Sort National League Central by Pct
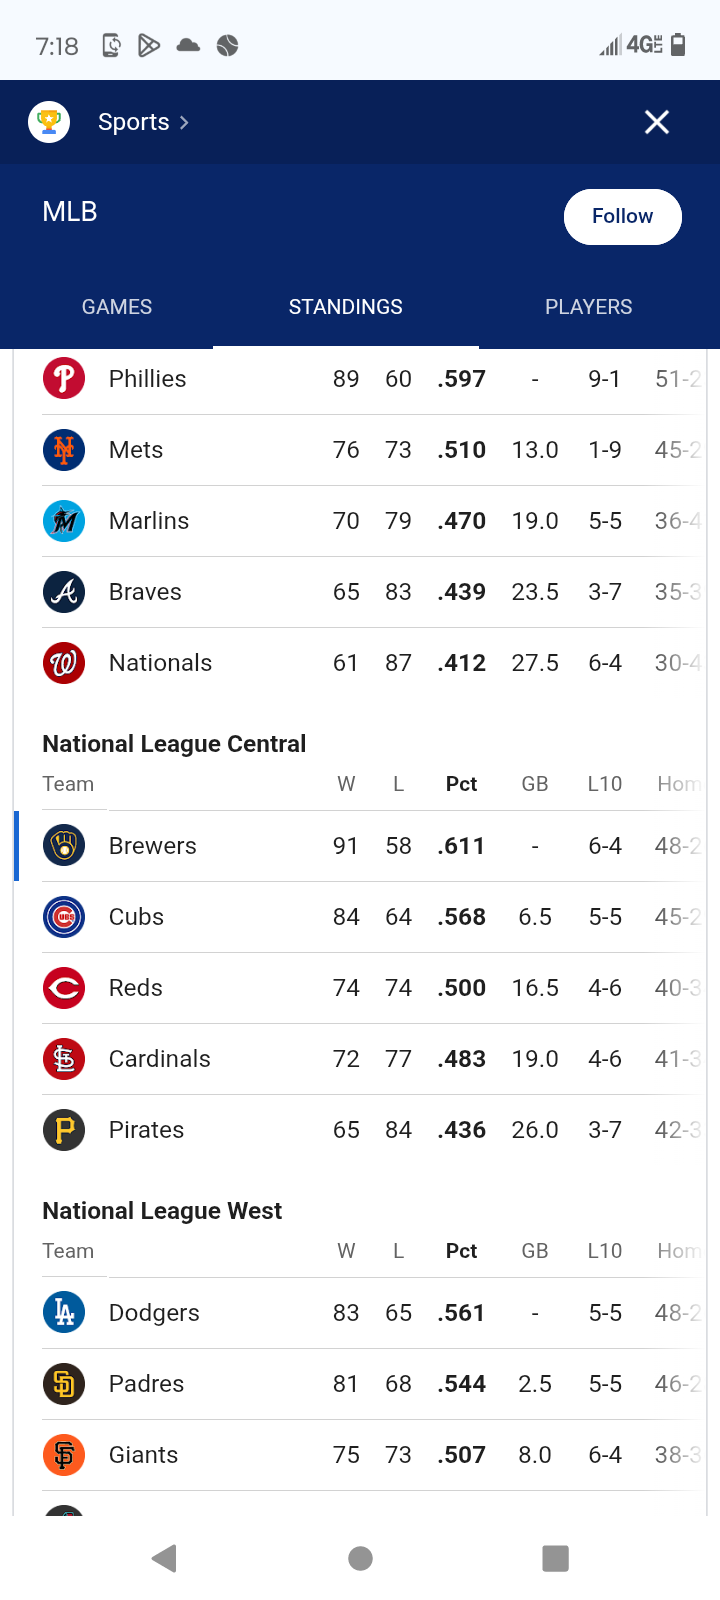 pos(461,784)
